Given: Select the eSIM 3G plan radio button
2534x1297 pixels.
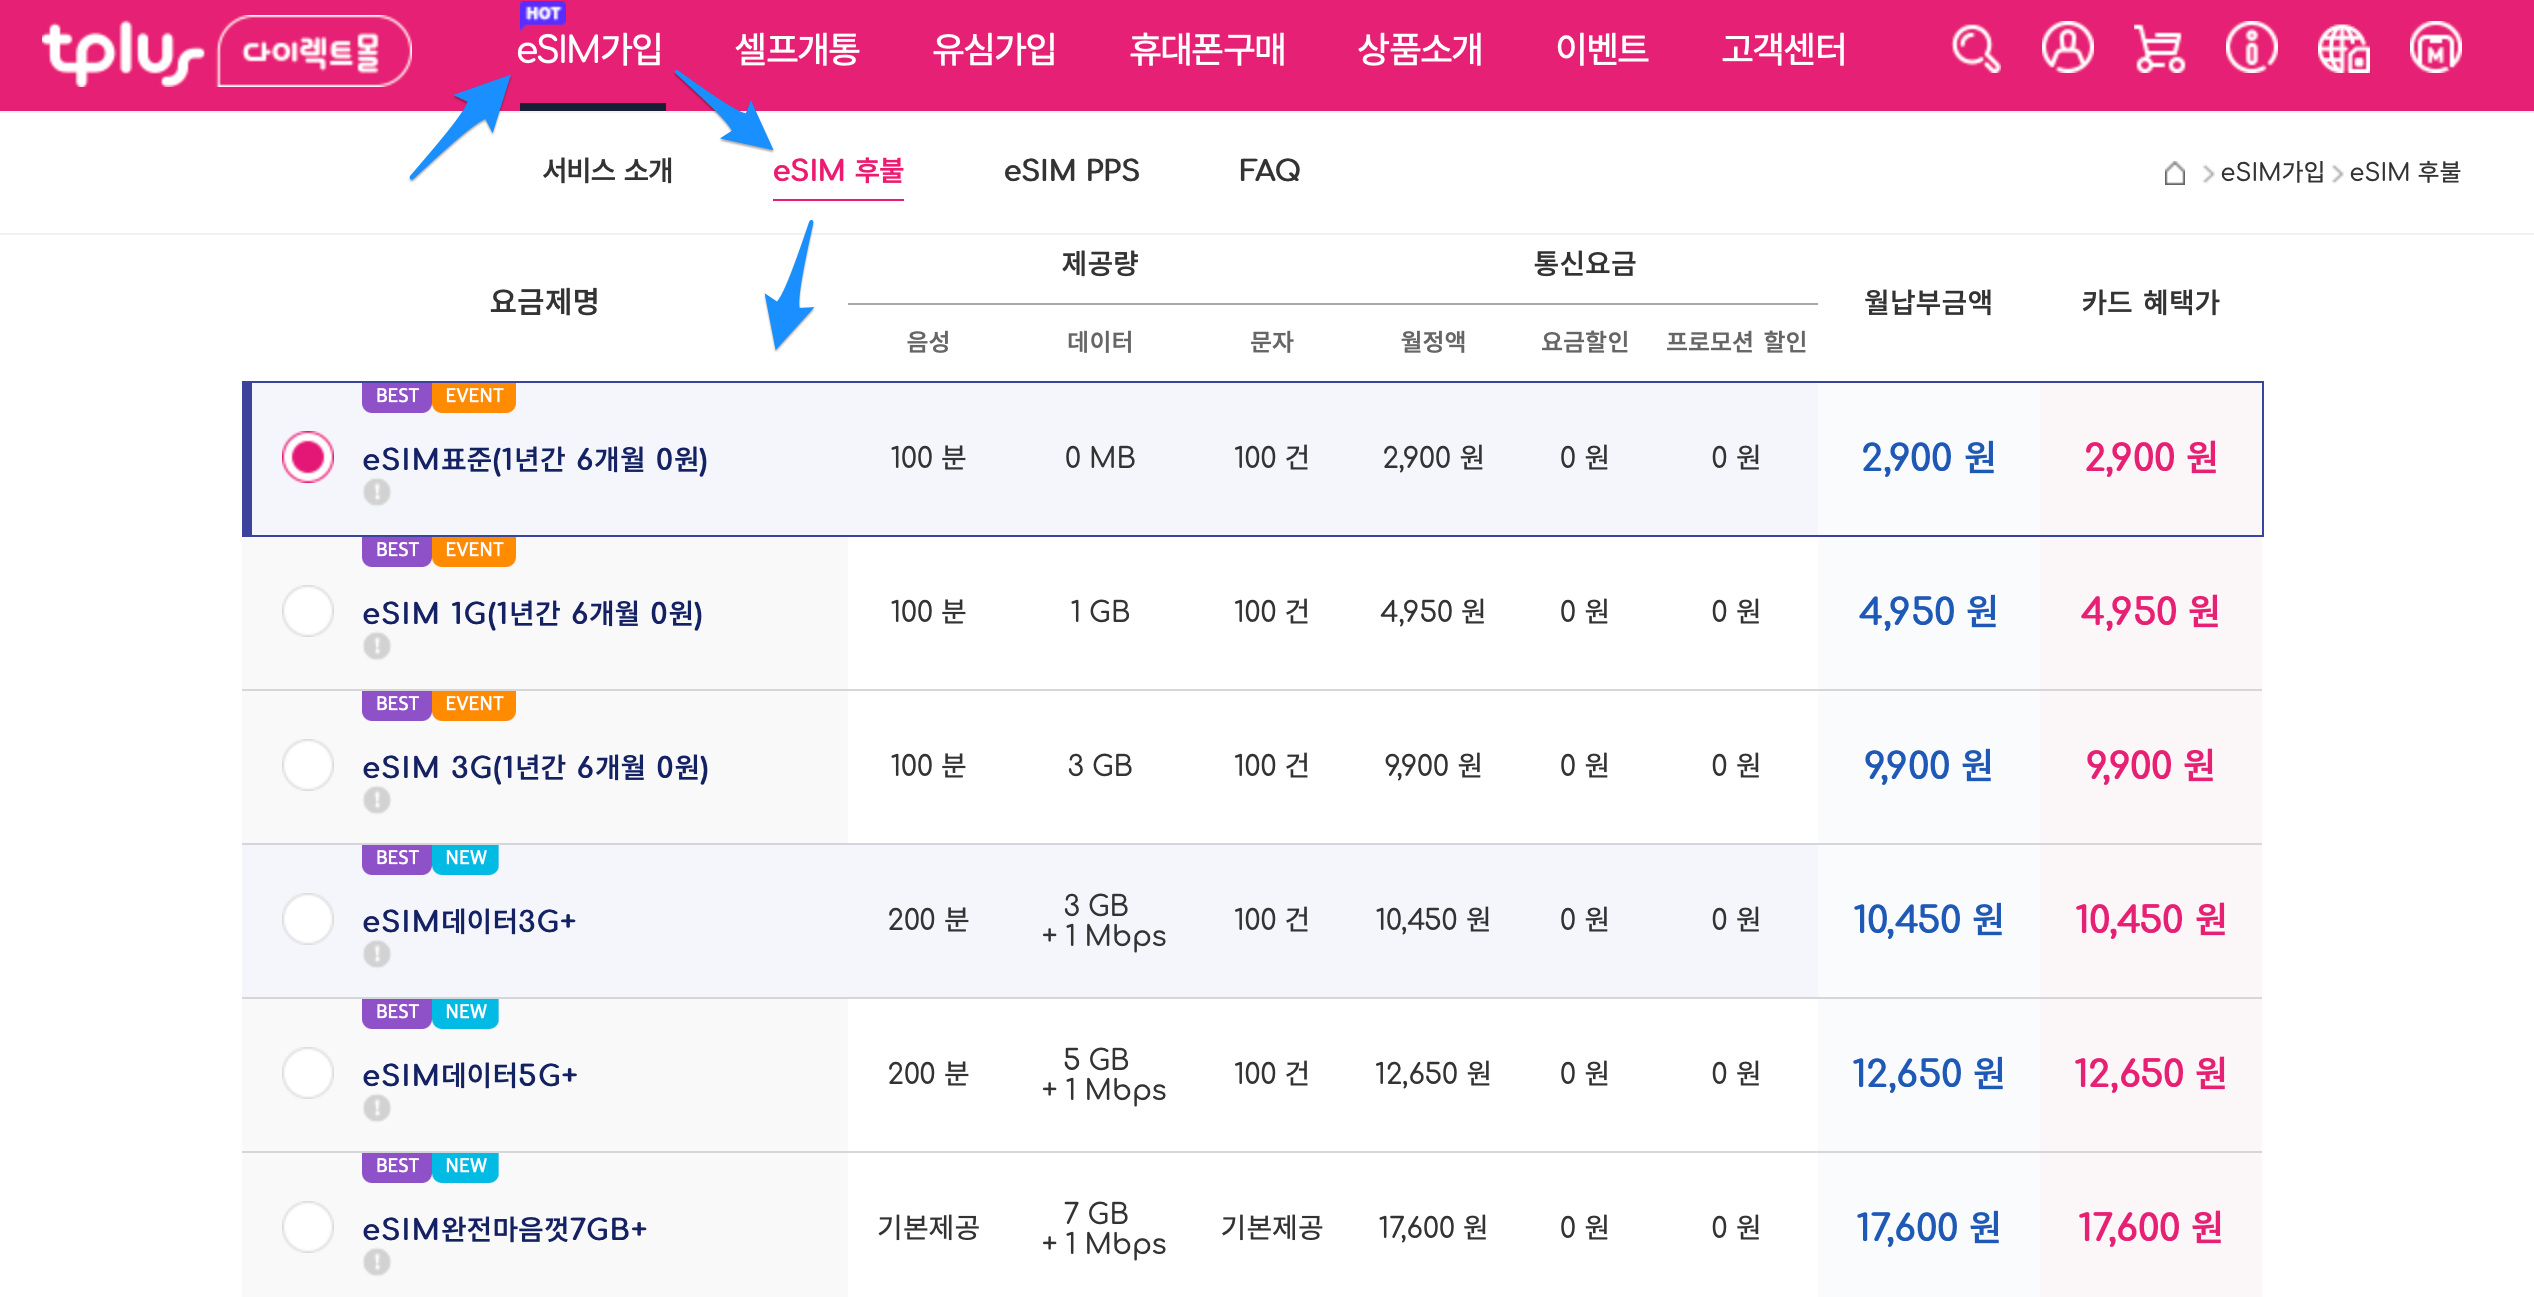Looking at the screenshot, I should tap(308, 765).
